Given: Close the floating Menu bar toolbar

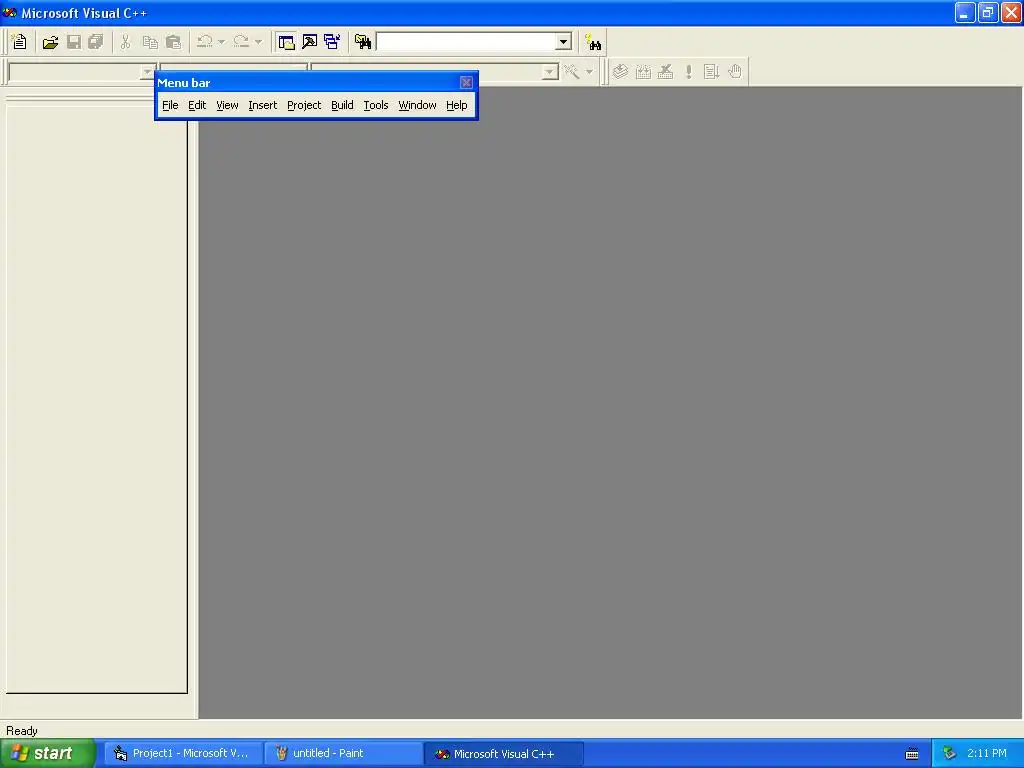Looking at the screenshot, I should click(x=466, y=82).
